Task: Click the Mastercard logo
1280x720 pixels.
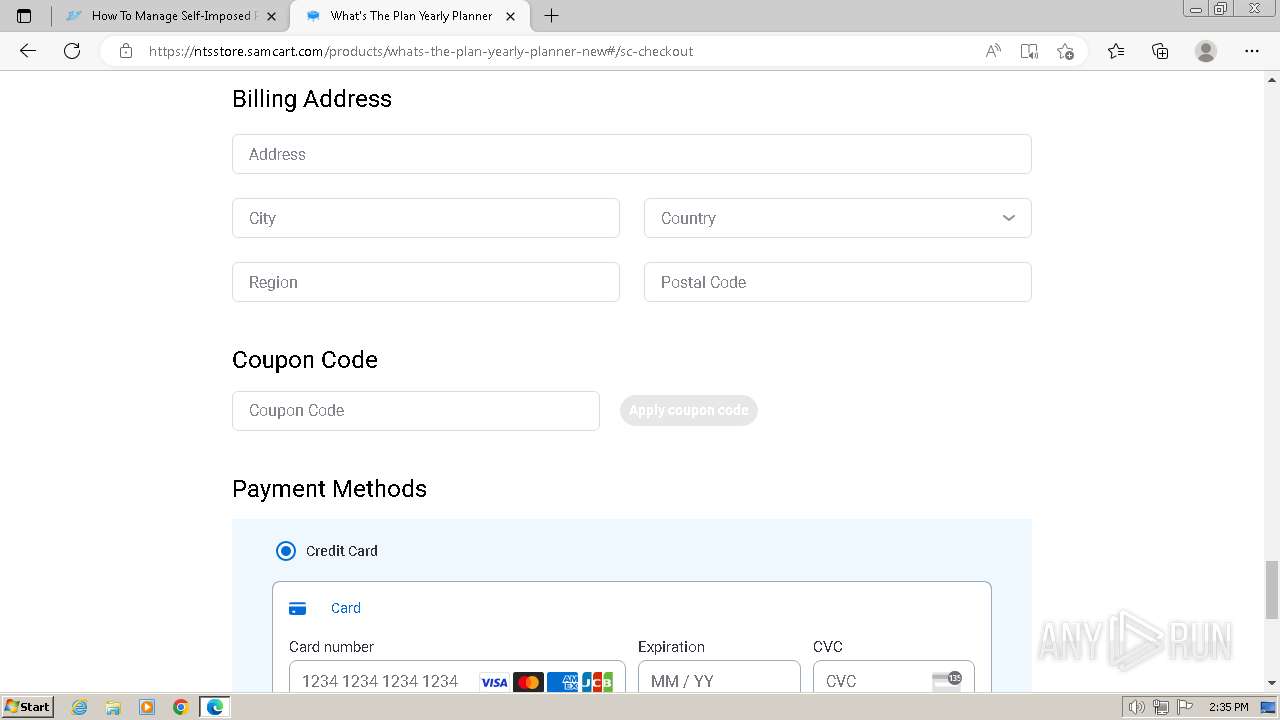Action: click(528, 682)
